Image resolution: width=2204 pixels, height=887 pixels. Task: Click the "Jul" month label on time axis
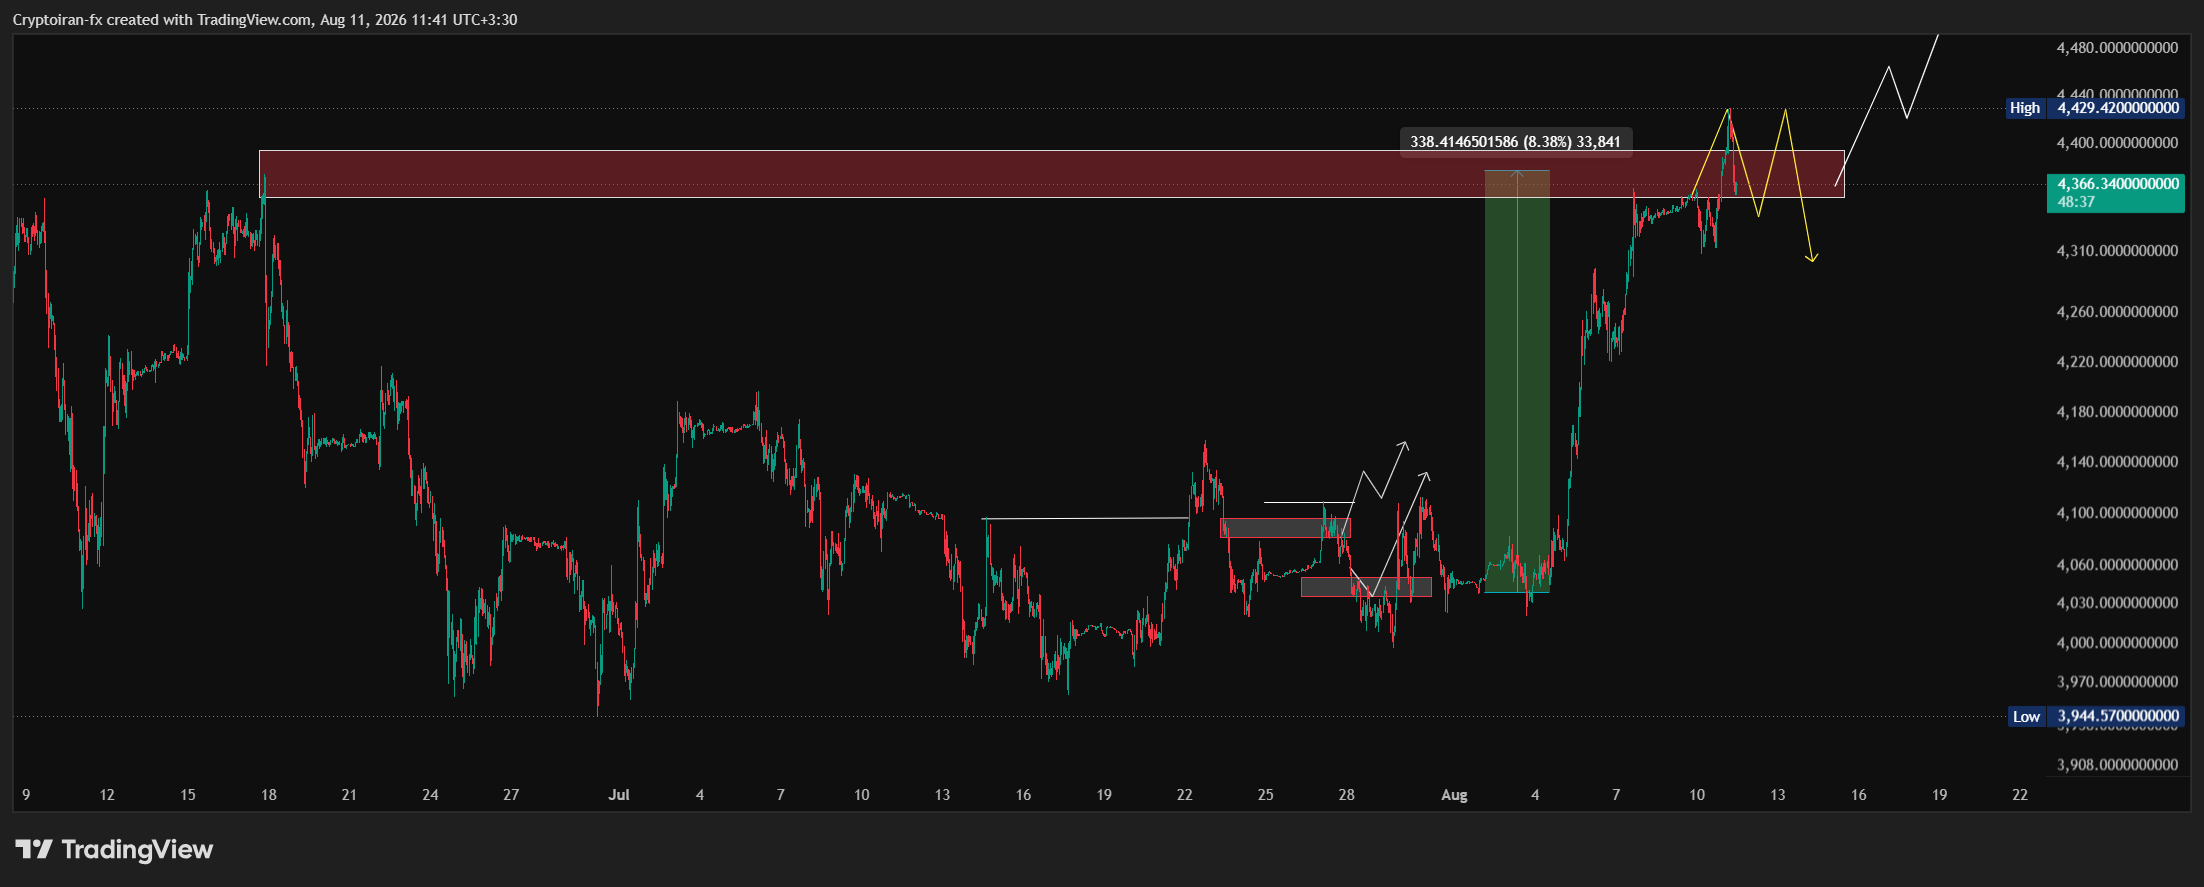pyautogui.click(x=619, y=795)
